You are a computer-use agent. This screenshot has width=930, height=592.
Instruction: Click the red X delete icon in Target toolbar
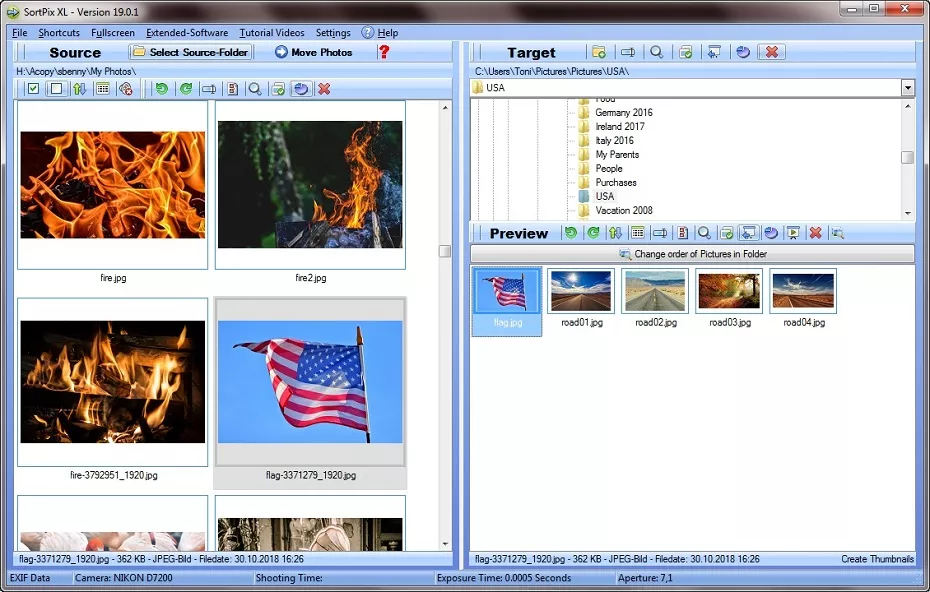pyautogui.click(x=771, y=52)
